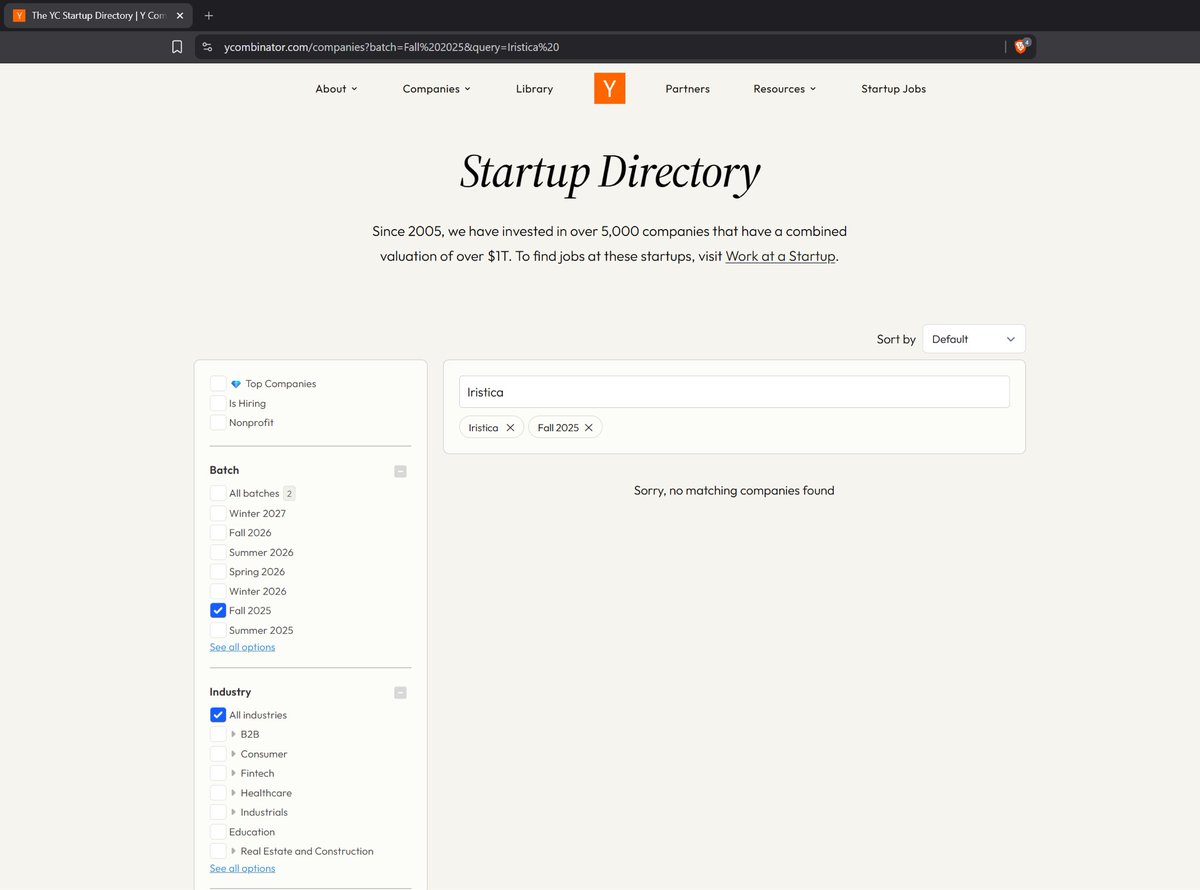Expand the B2B industry subcategories
The height and width of the screenshot is (890, 1200).
pos(233,734)
